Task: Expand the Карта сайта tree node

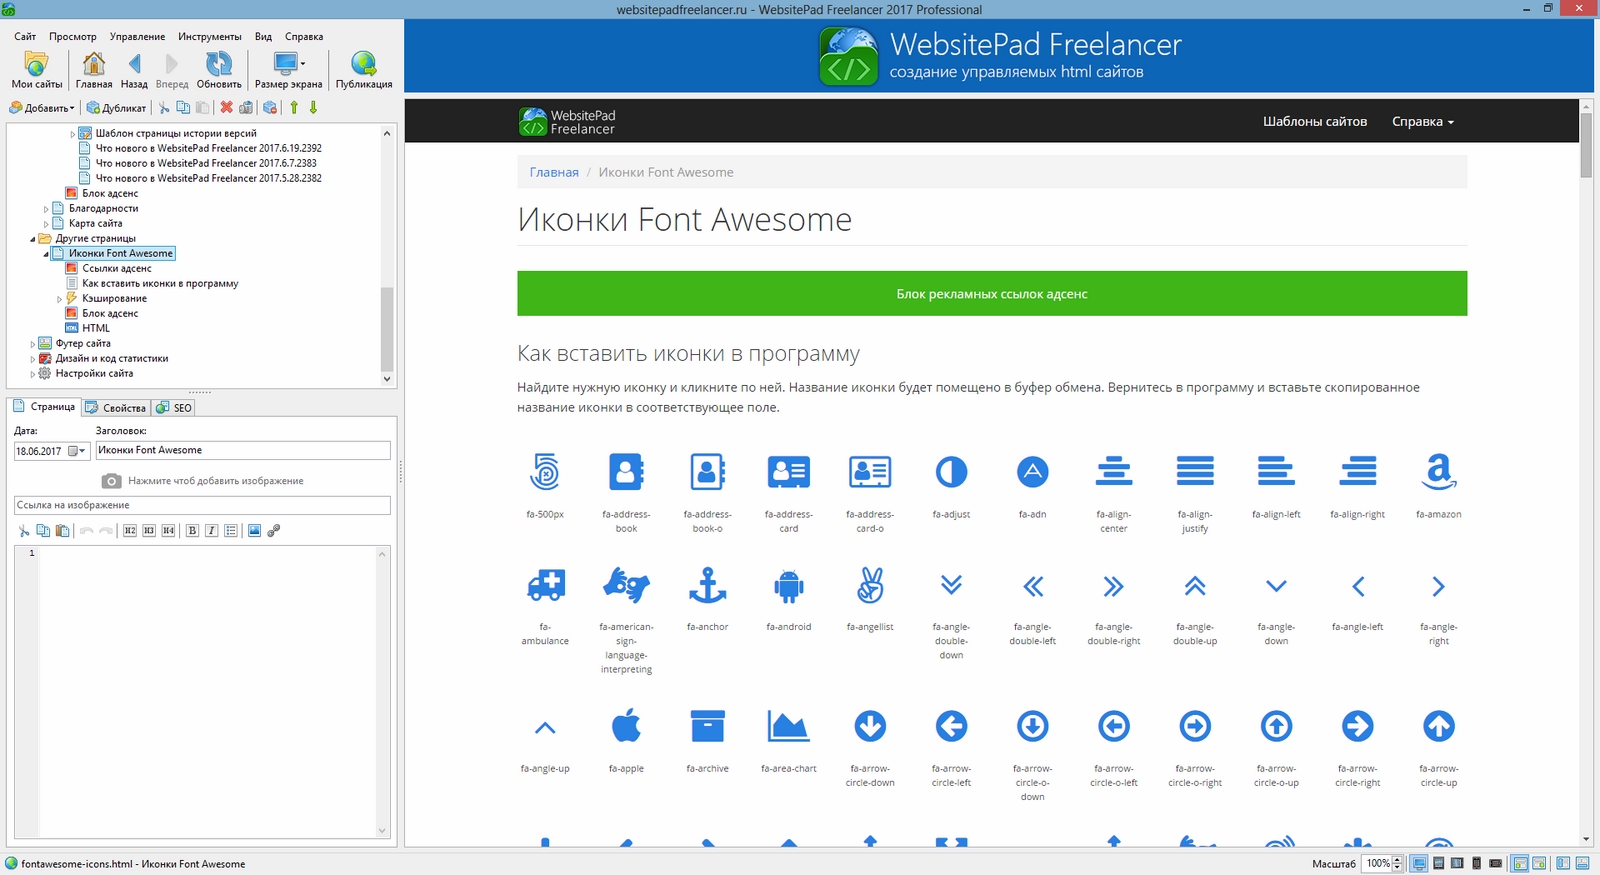Action: 46,224
